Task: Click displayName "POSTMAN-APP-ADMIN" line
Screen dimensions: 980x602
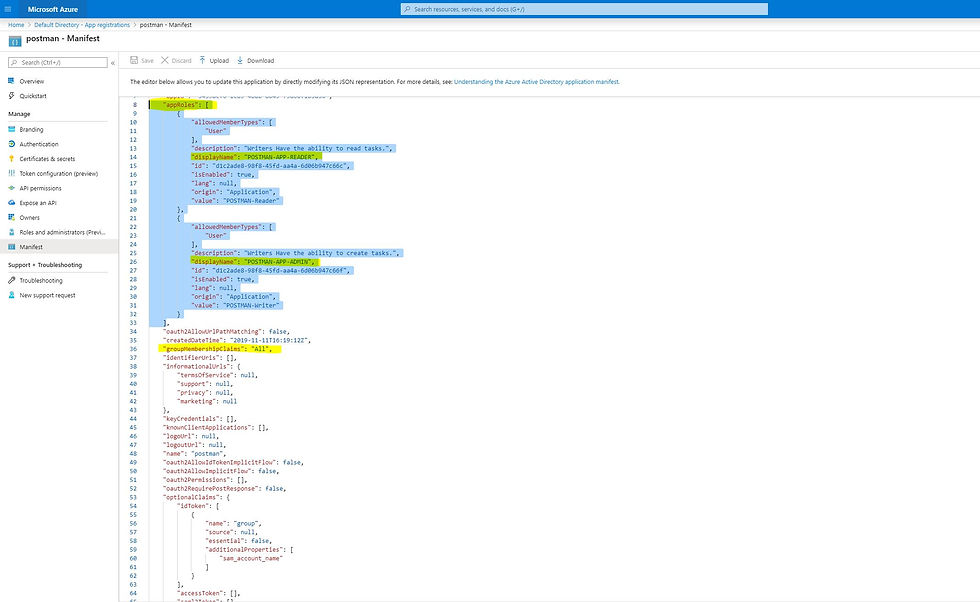Action: pyautogui.click(x=254, y=262)
